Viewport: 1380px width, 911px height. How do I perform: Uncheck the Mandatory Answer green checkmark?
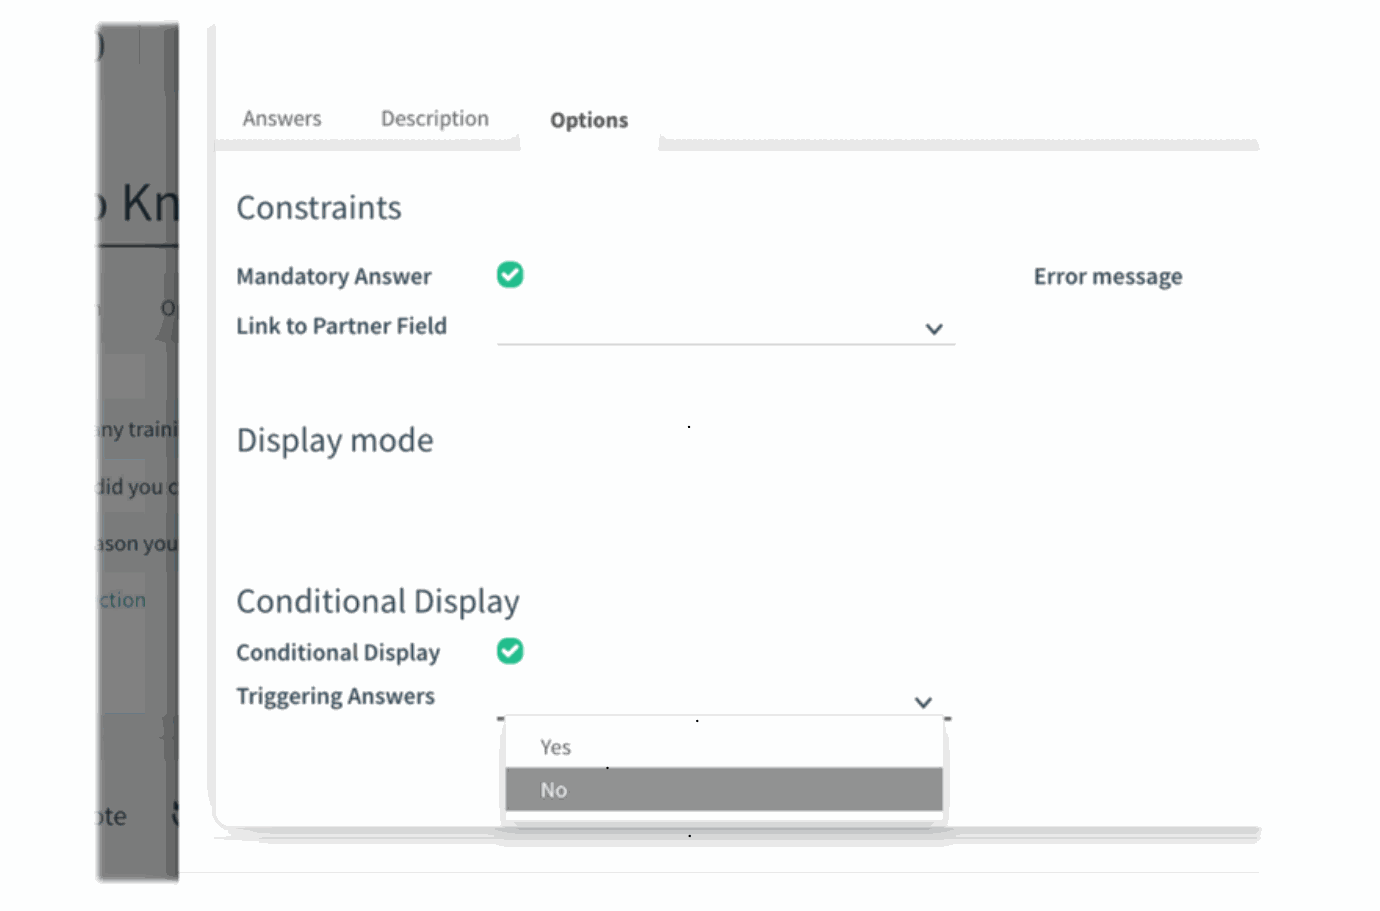pyautogui.click(x=510, y=275)
